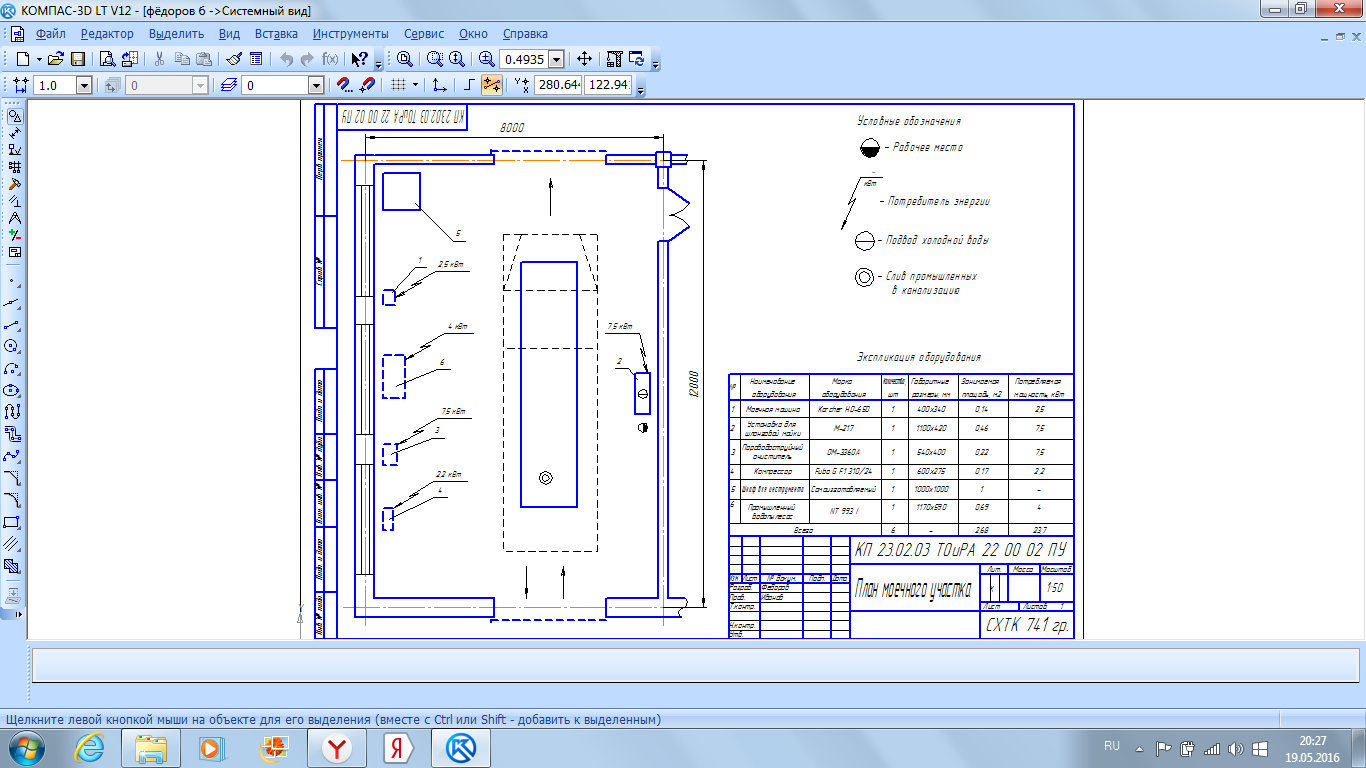Toggle the highlighted rounding mode button

491,85
